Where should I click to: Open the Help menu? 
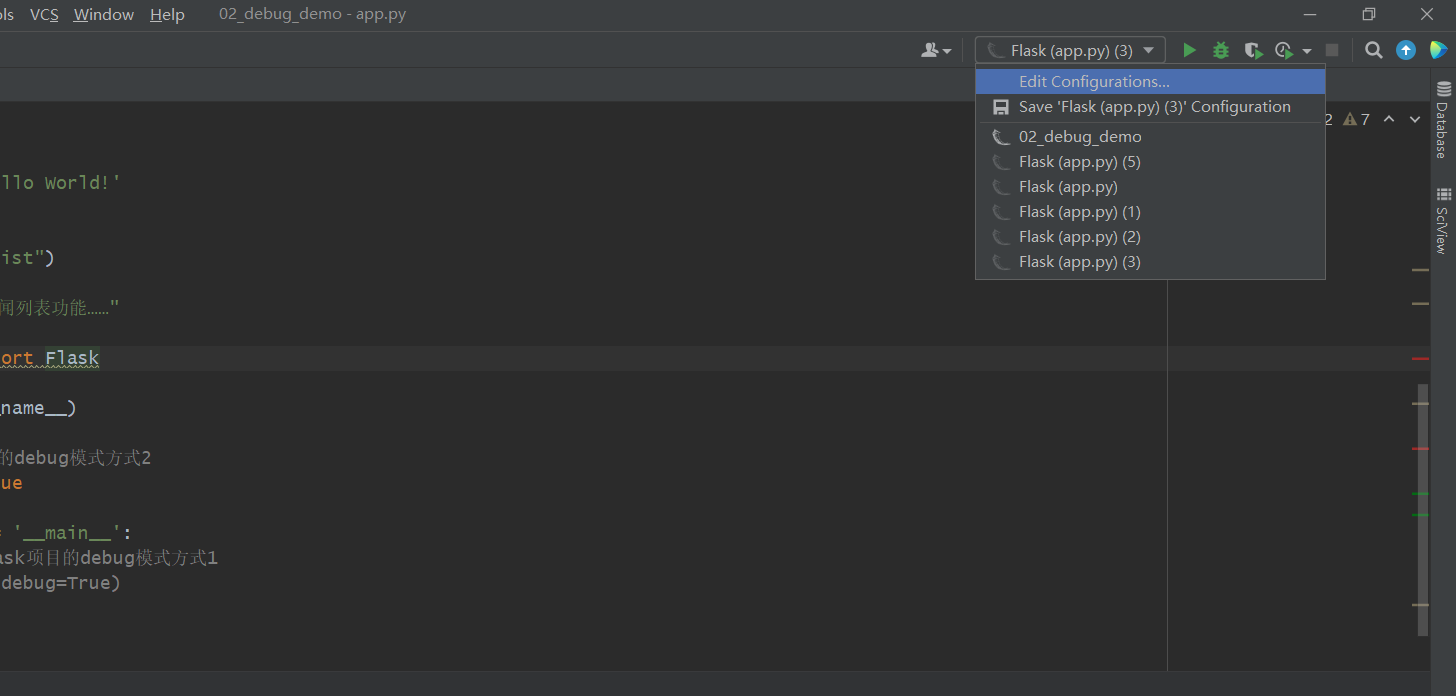point(167,14)
